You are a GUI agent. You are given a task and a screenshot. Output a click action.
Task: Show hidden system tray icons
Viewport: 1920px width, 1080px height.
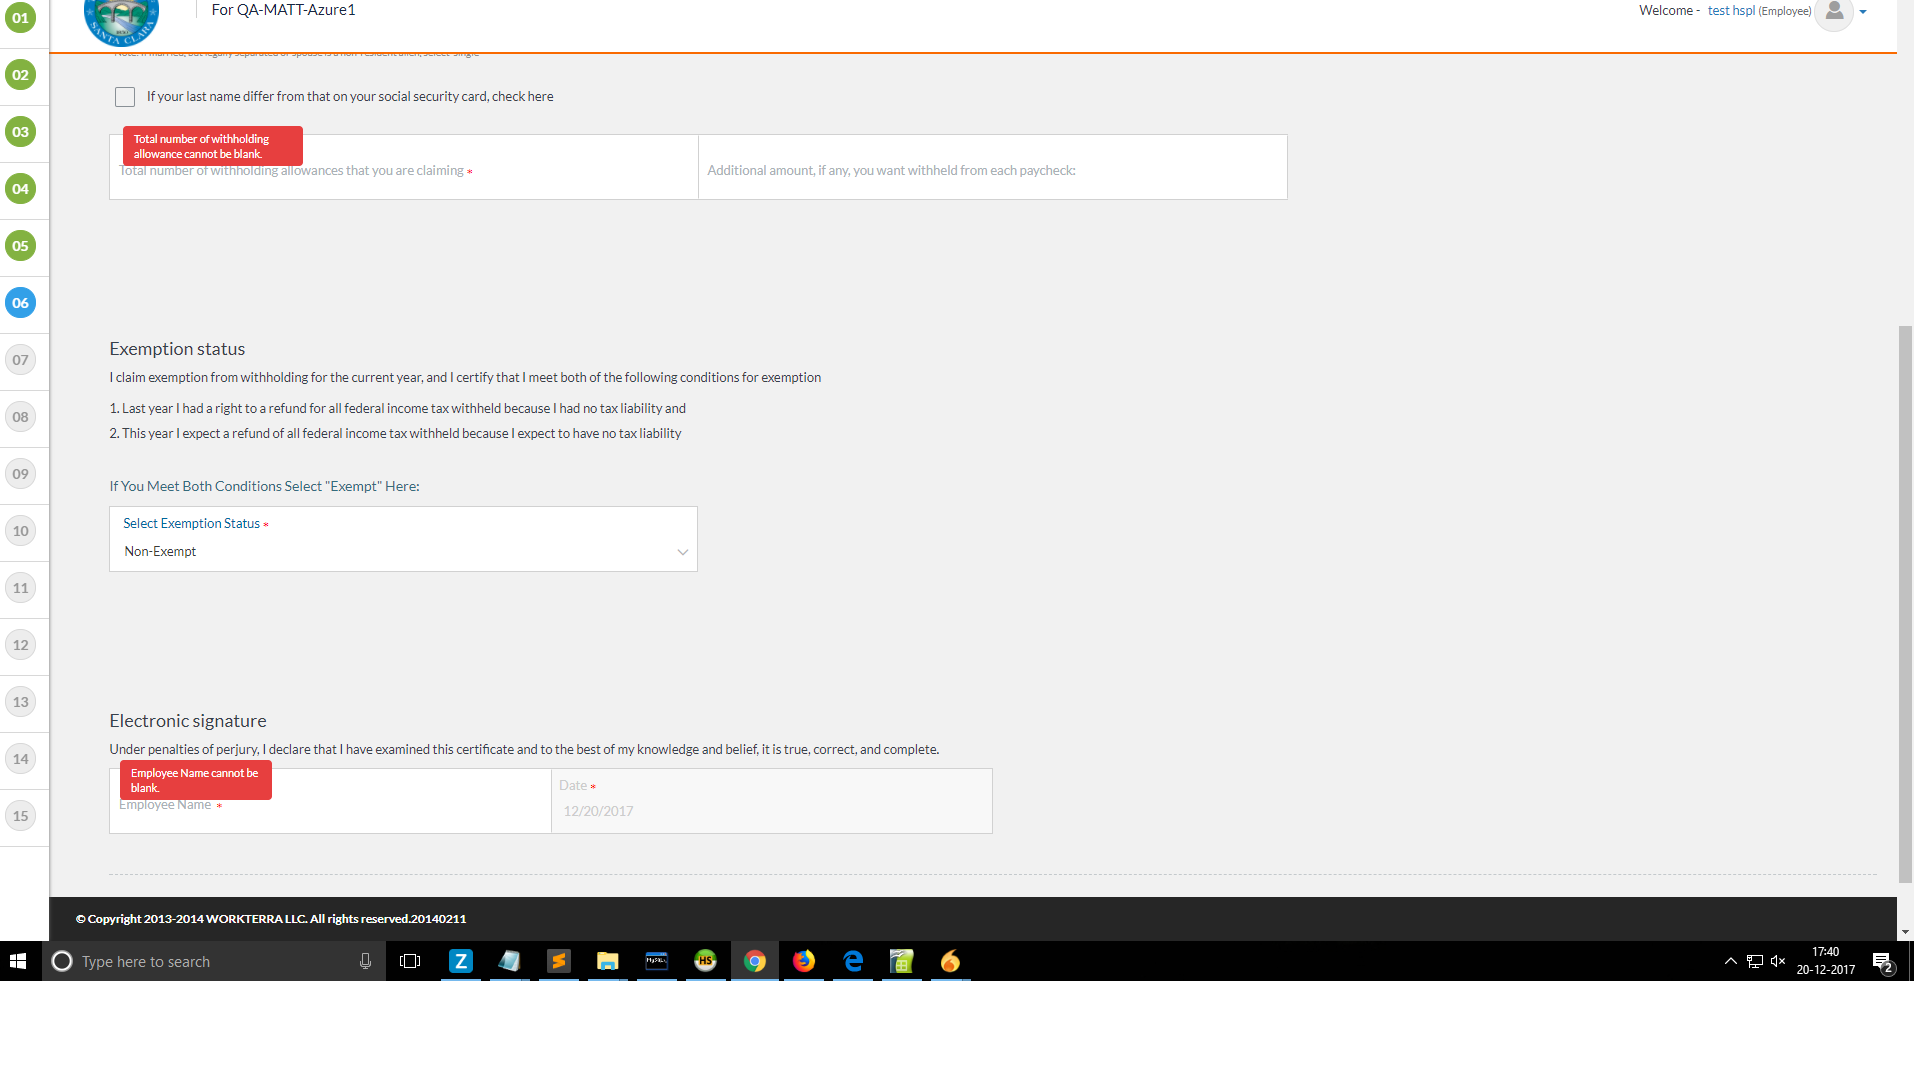1730,961
